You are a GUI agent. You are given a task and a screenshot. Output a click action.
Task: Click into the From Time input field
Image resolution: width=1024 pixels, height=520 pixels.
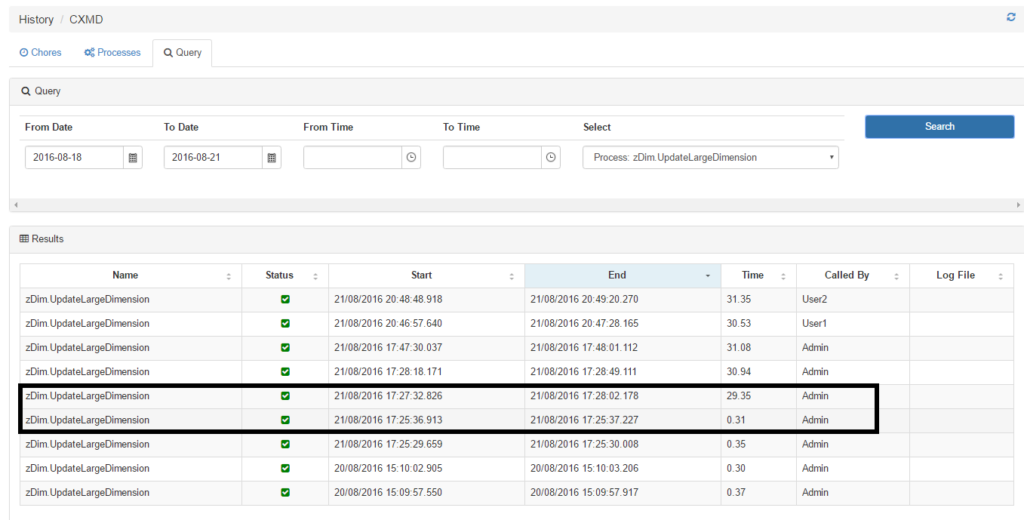[x=352, y=158]
